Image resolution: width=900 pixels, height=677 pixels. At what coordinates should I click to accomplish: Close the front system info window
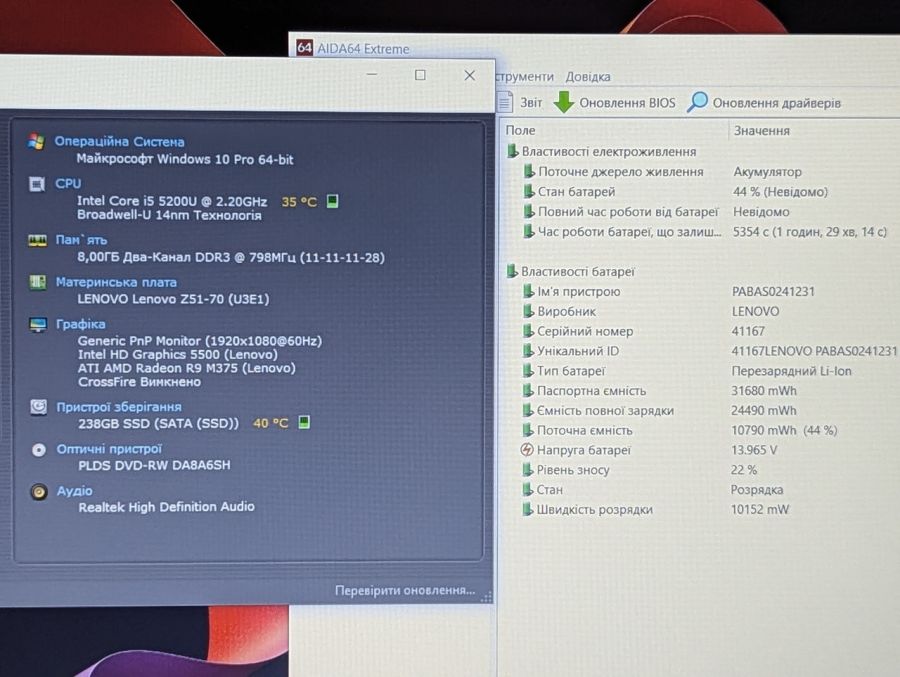[x=470, y=75]
